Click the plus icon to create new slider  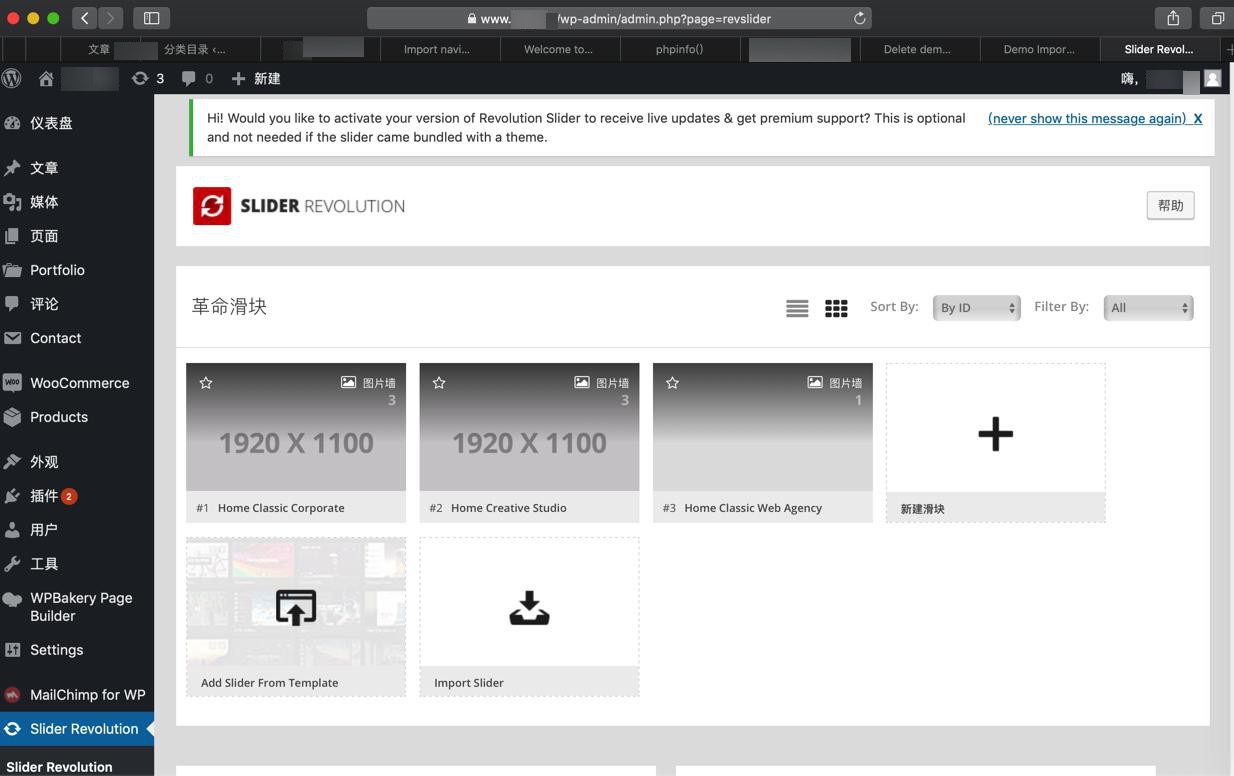tap(995, 433)
